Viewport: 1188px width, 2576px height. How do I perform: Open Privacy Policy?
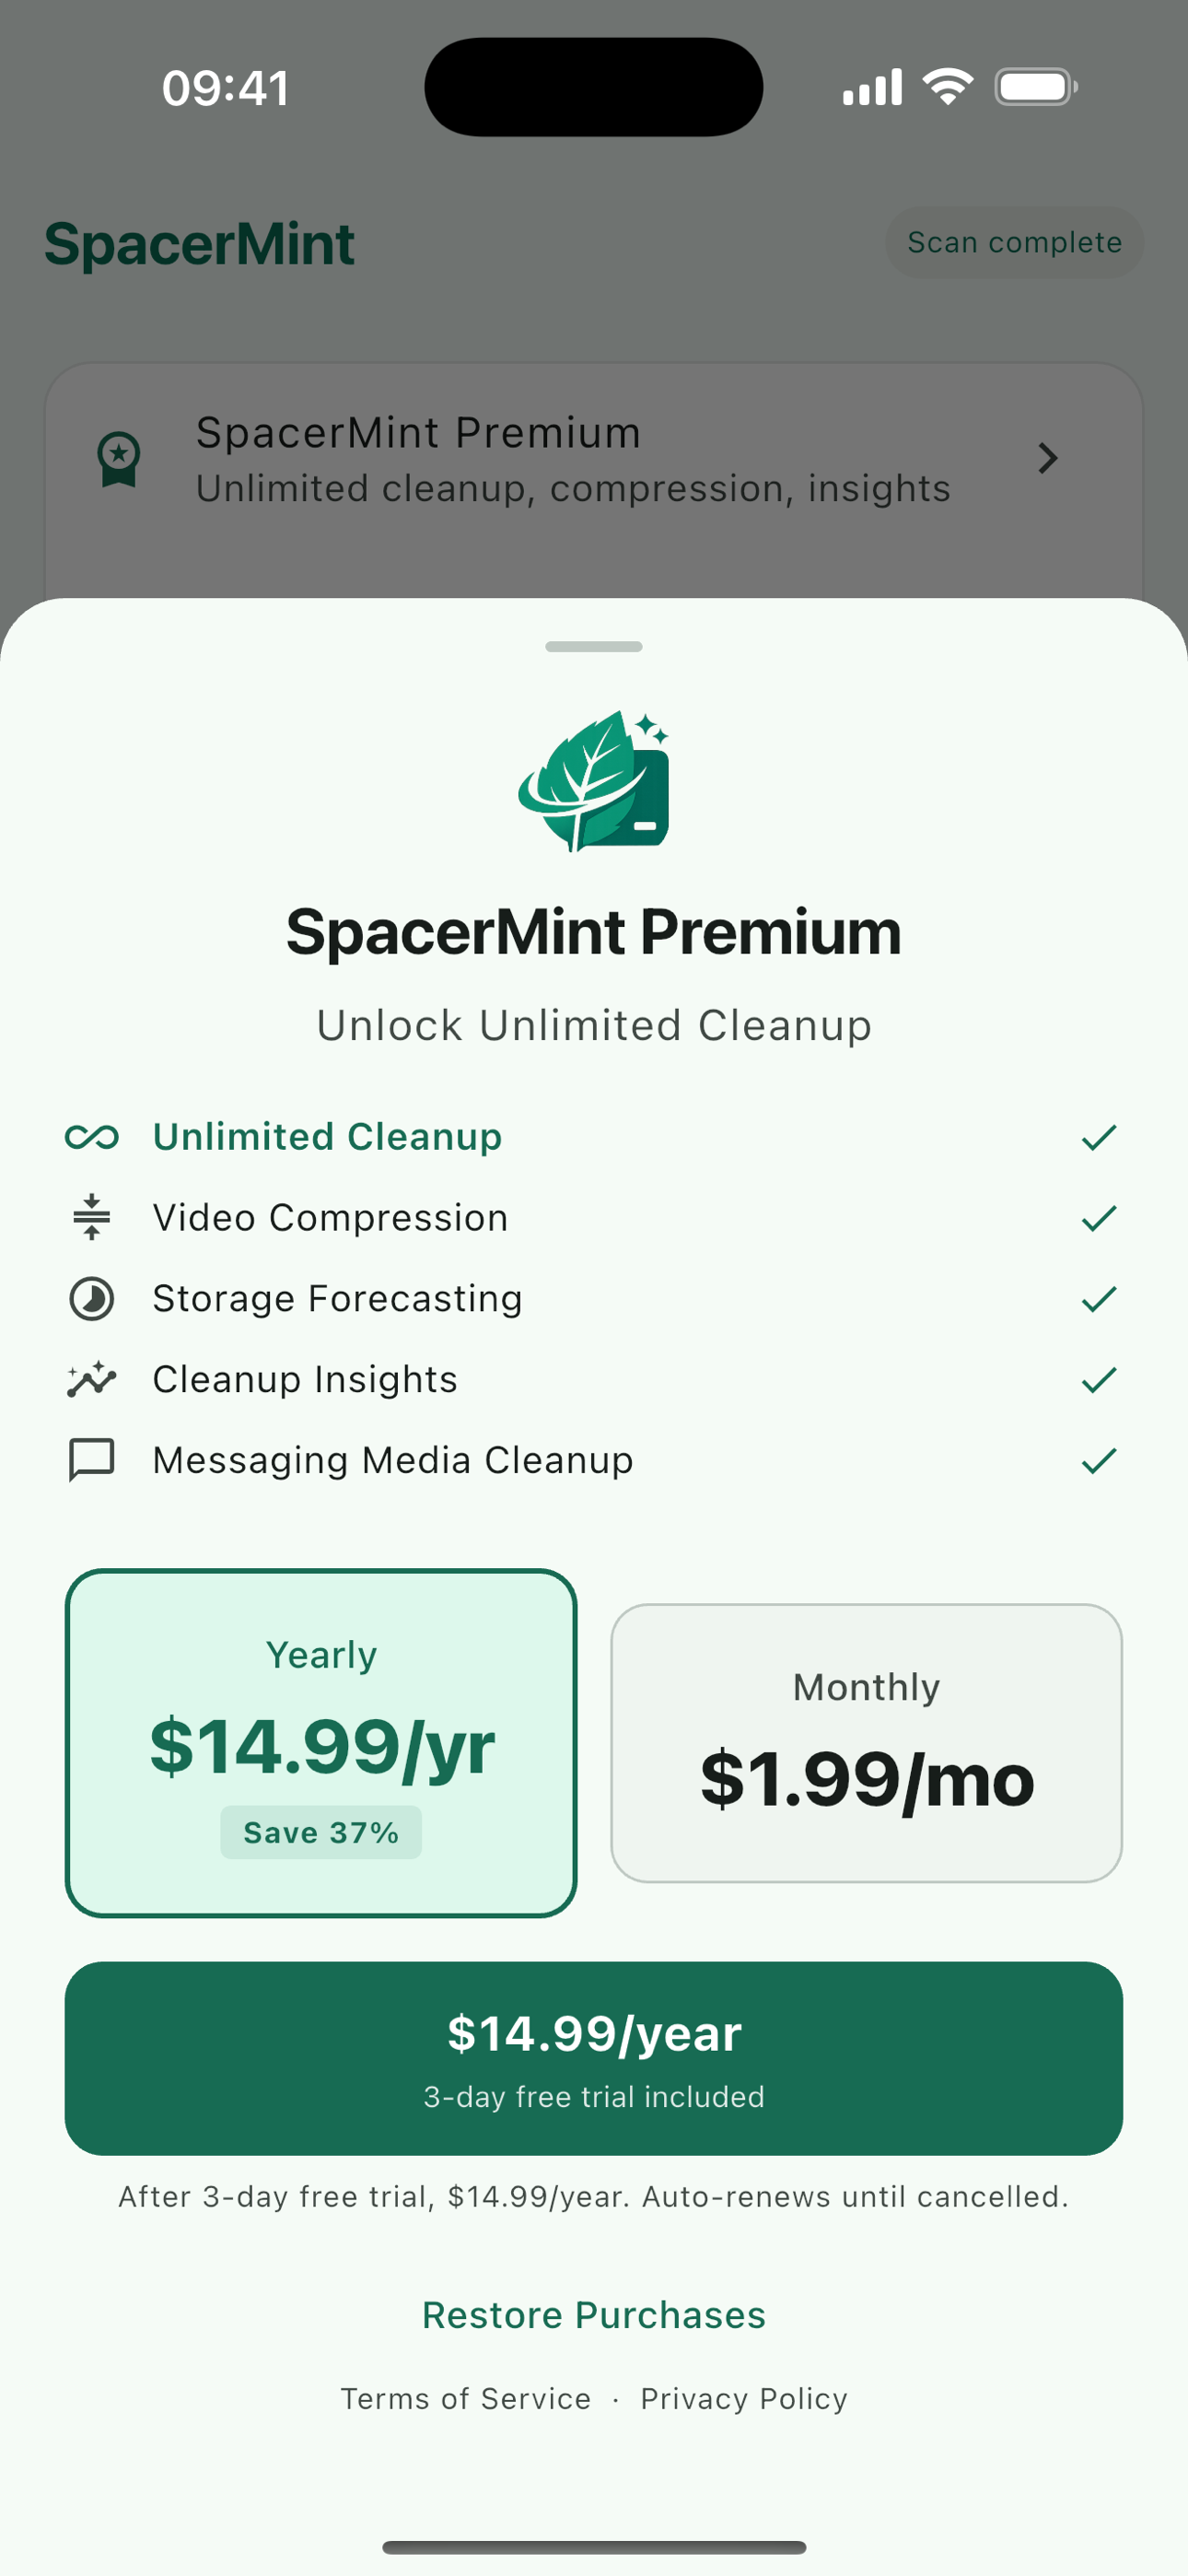pyautogui.click(x=743, y=2399)
